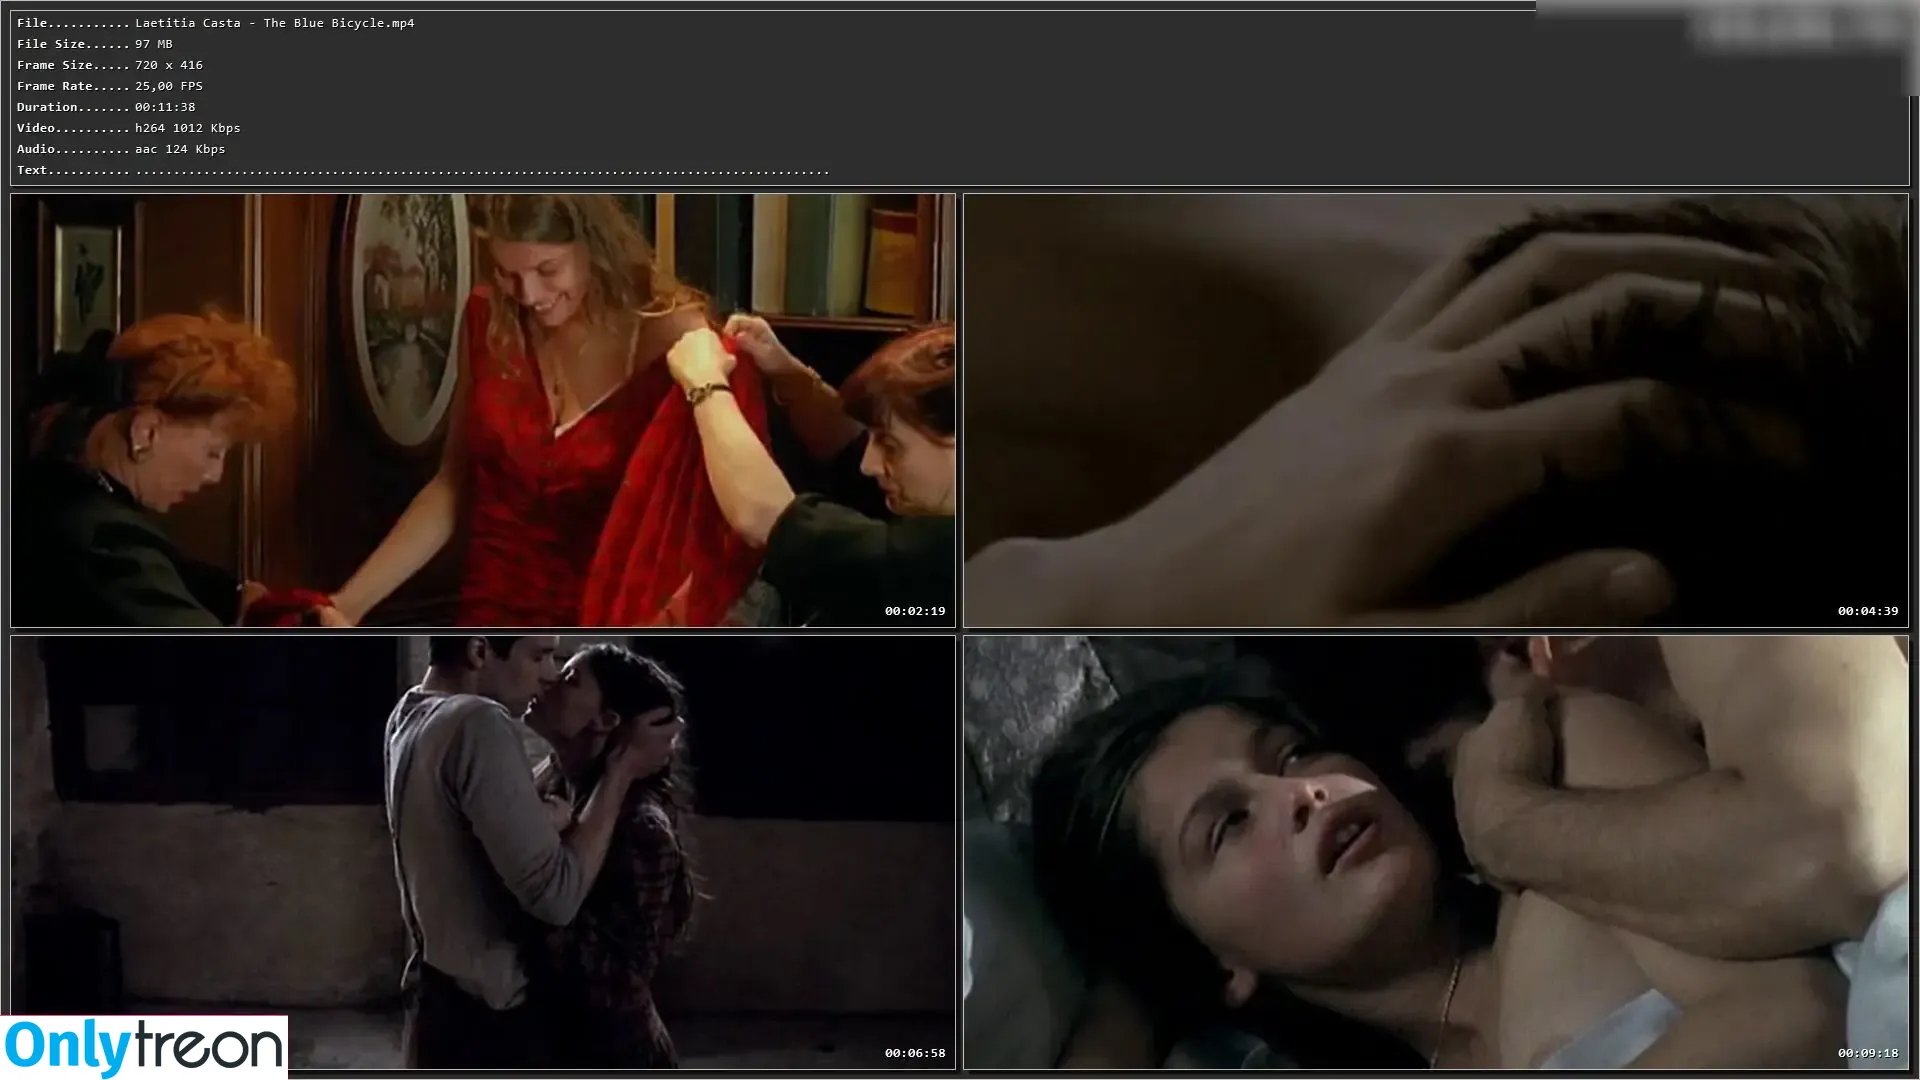This screenshot has width=1920, height=1080.
Task: Select the file size value '97 MB'
Action: pos(154,44)
